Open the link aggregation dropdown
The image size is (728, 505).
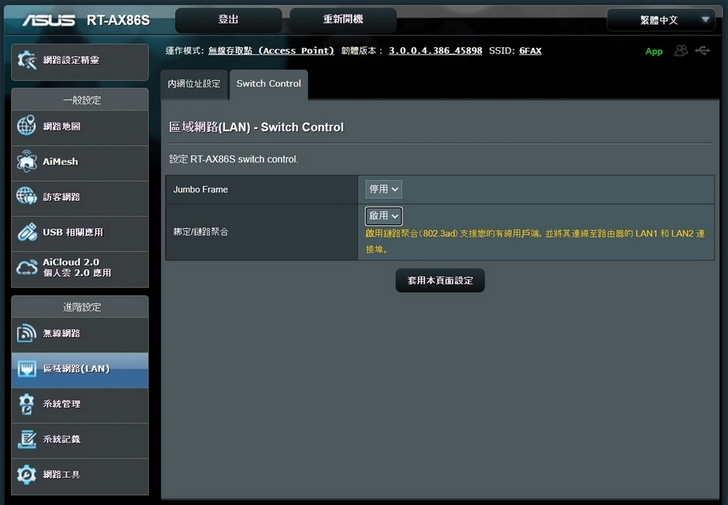point(384,216)
